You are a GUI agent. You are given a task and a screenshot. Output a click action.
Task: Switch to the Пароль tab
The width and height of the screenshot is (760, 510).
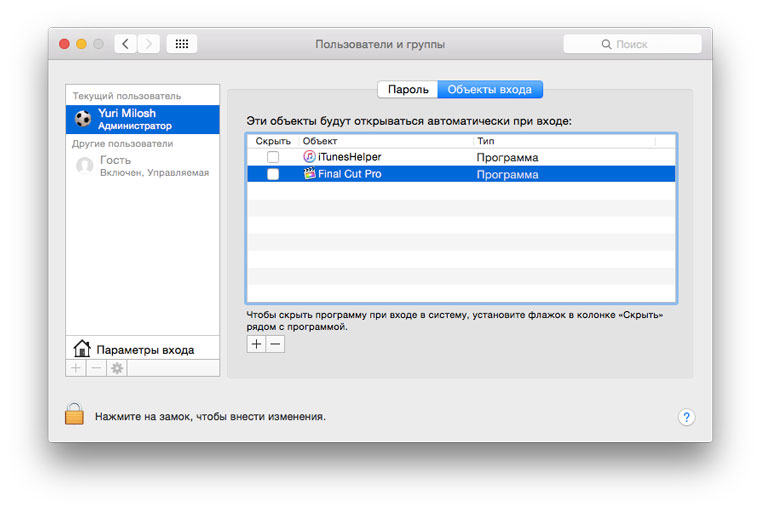point(408,89)
